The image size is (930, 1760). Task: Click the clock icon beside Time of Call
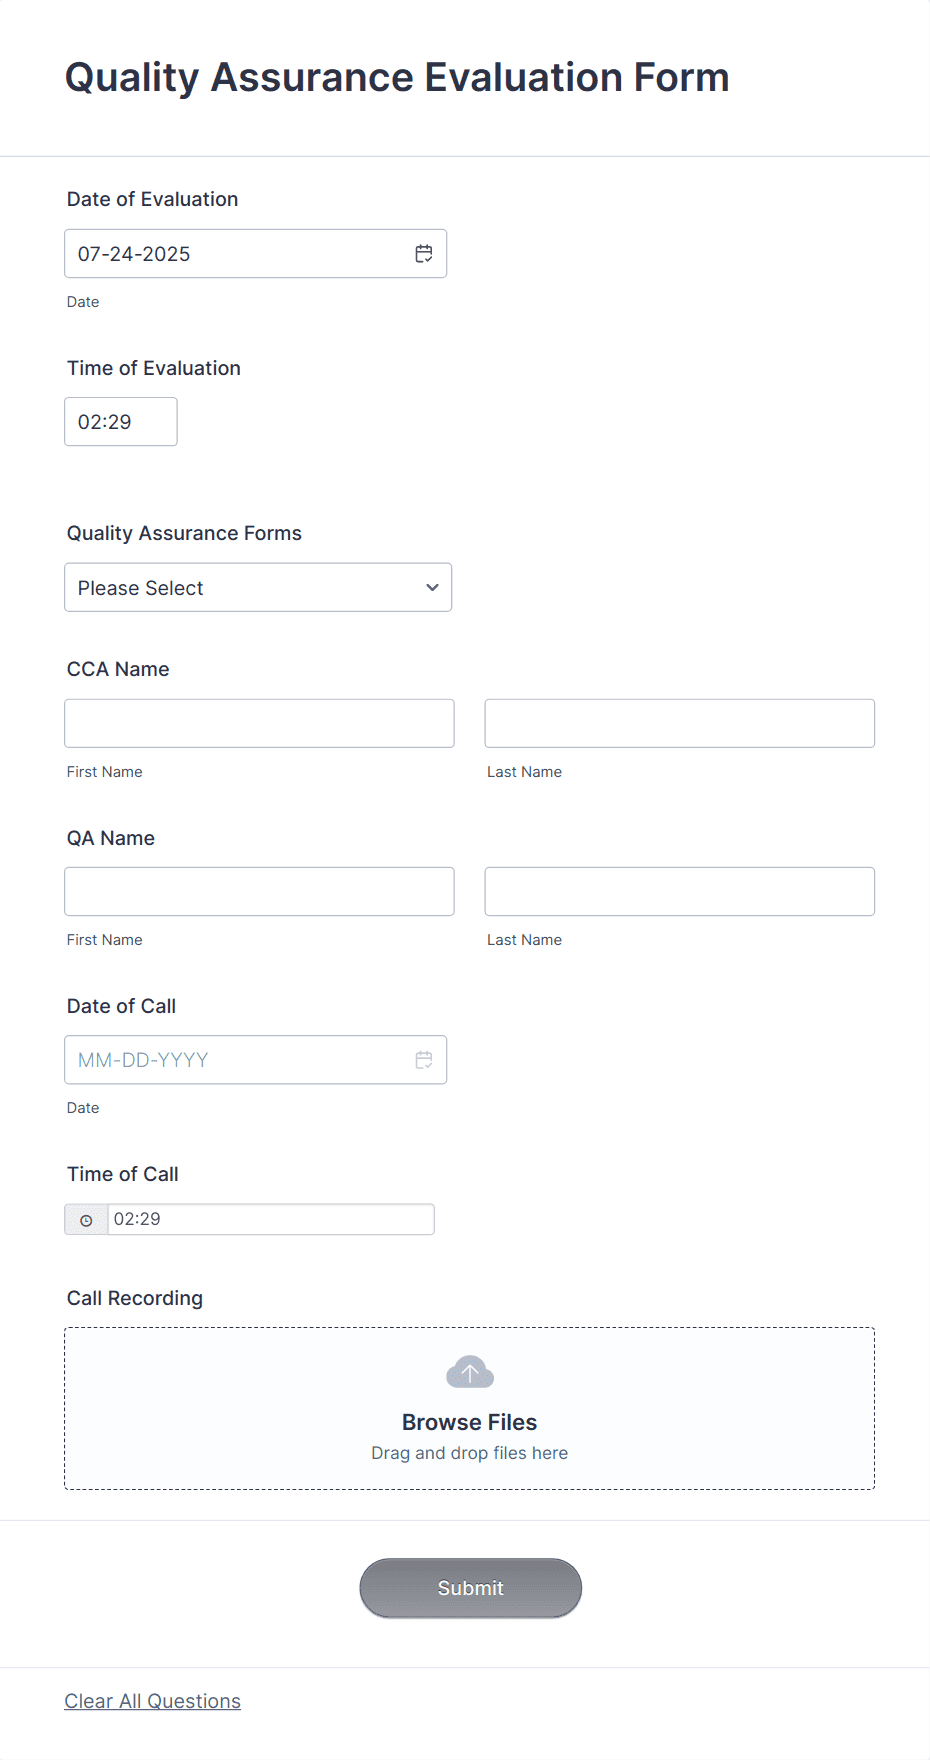click(x=86, y=1219)
